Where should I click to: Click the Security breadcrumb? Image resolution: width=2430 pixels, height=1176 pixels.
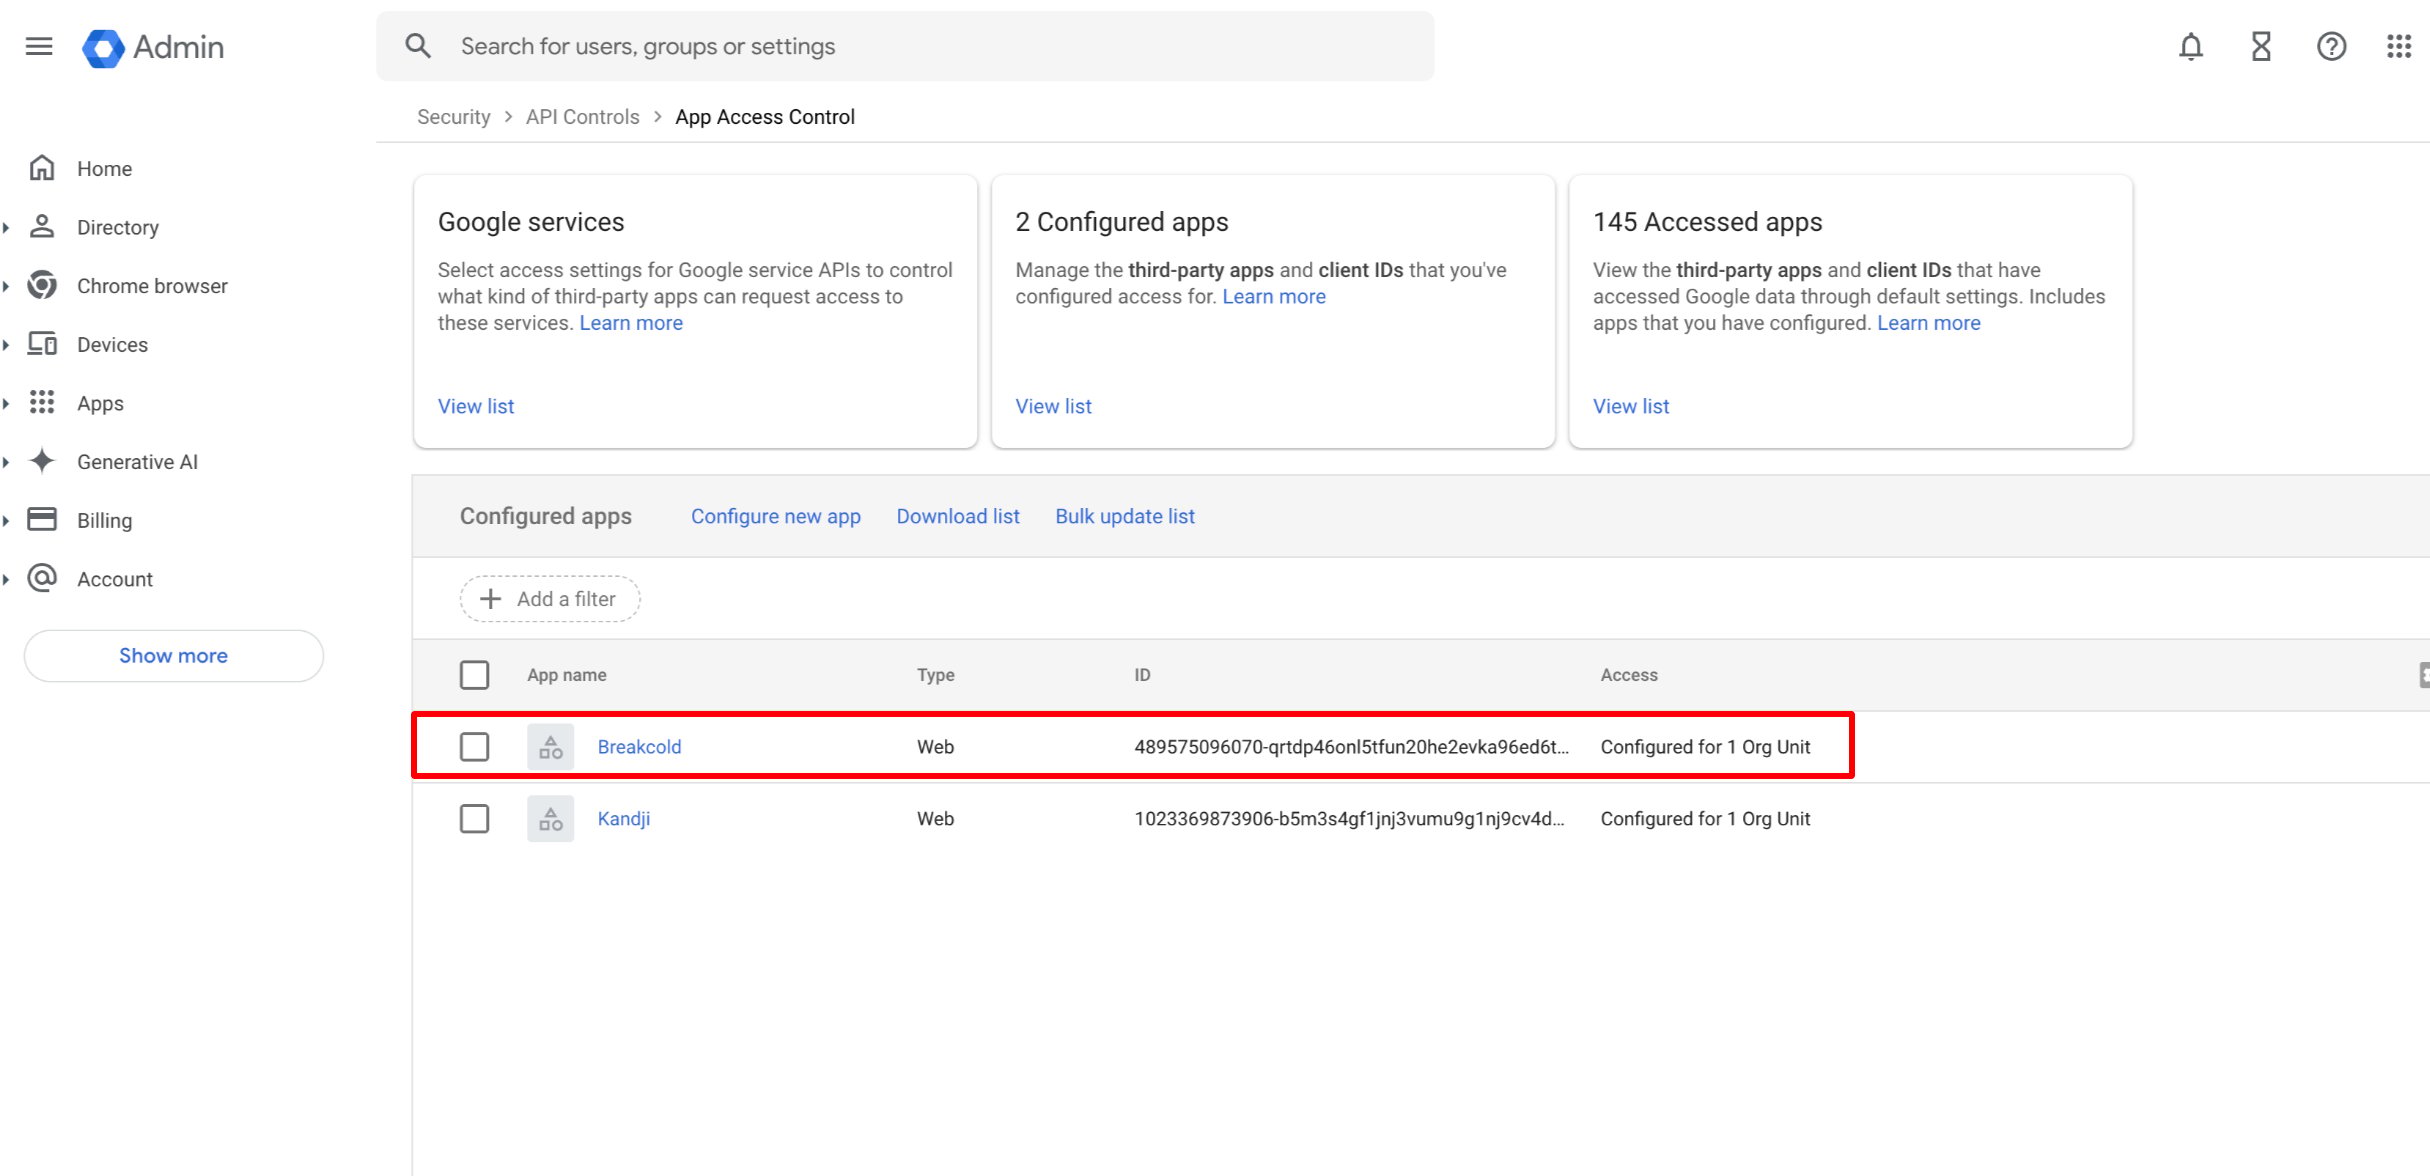coord(453,117)
